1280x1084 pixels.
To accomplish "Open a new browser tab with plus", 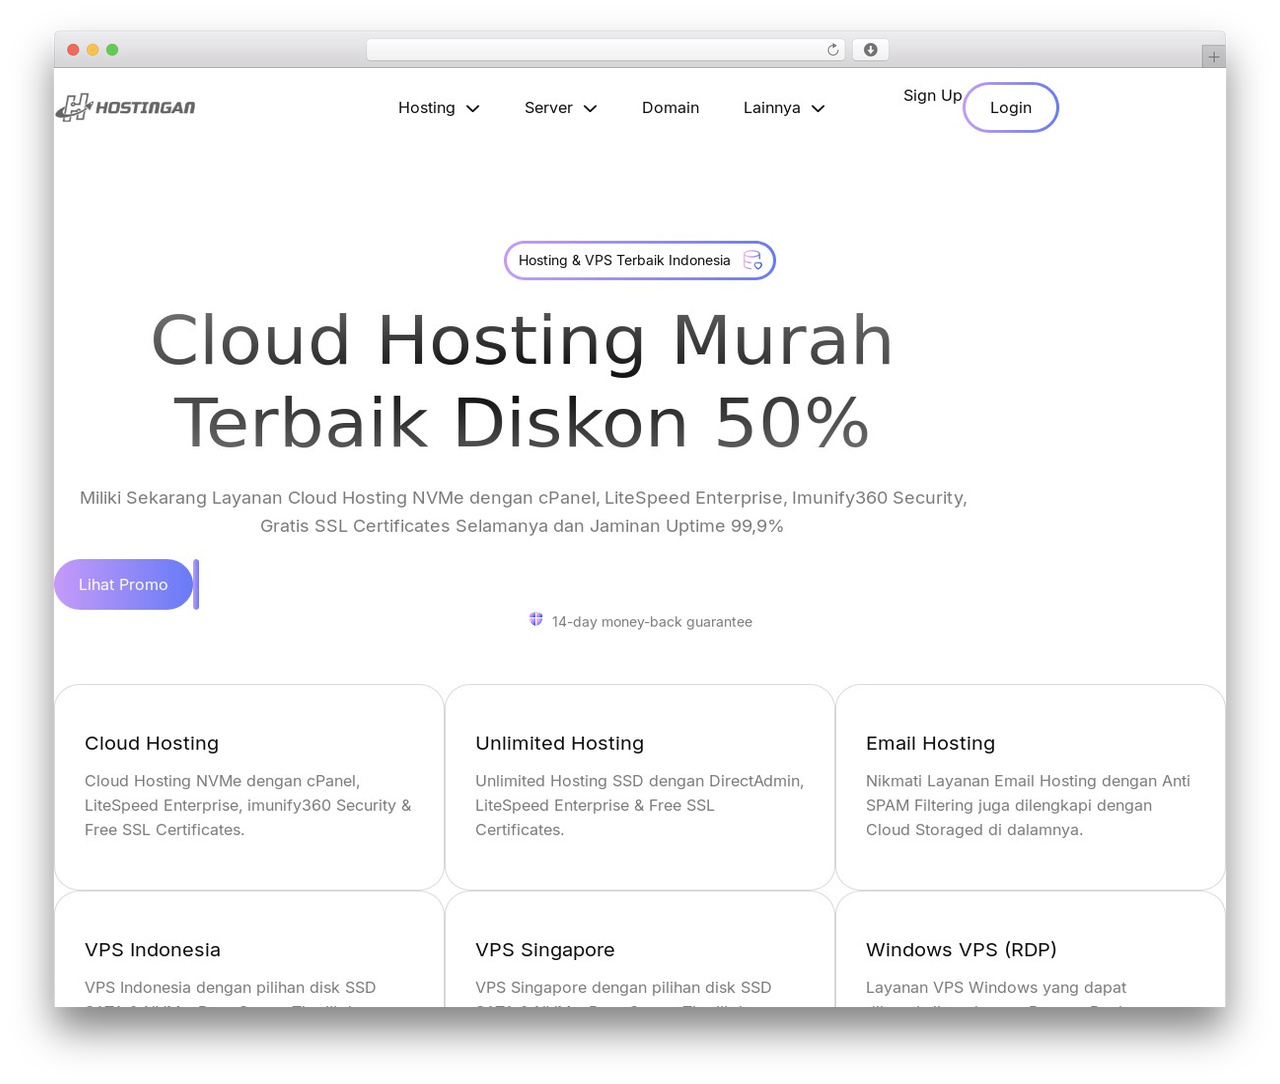I will 1213,57.
